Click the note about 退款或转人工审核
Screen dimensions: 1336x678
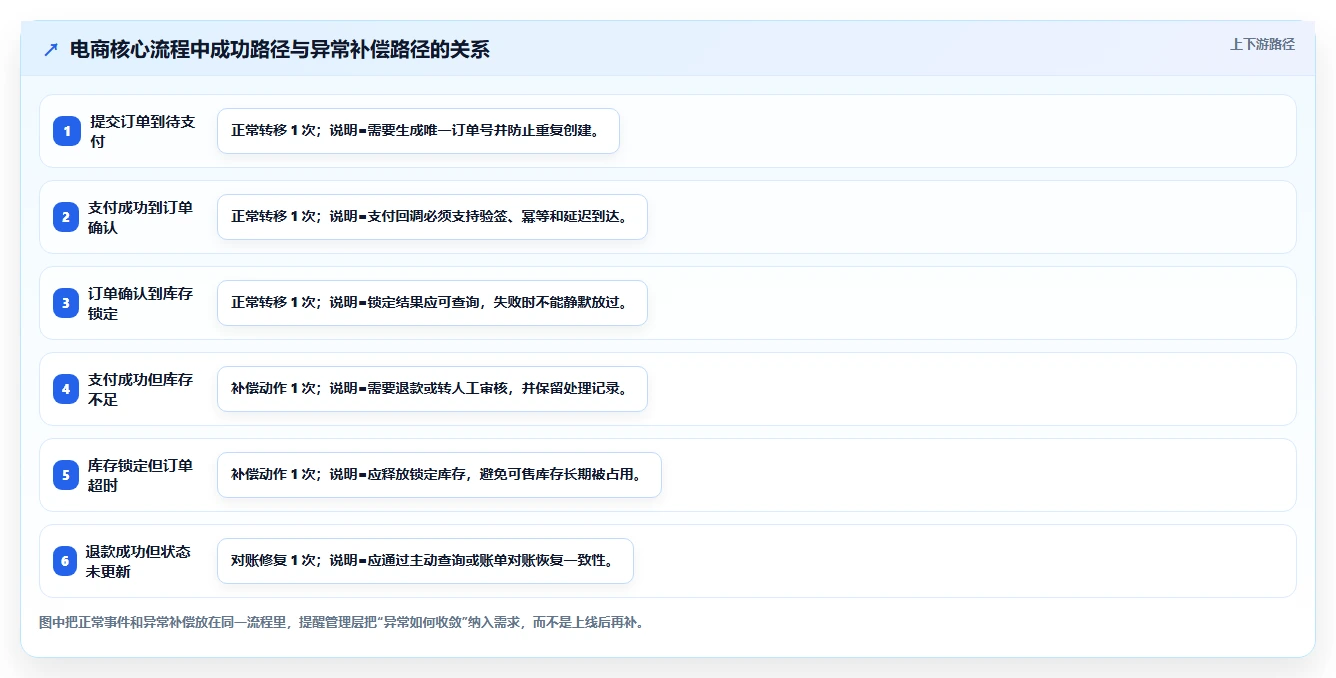pyautogui.click(x=432, y=389)
